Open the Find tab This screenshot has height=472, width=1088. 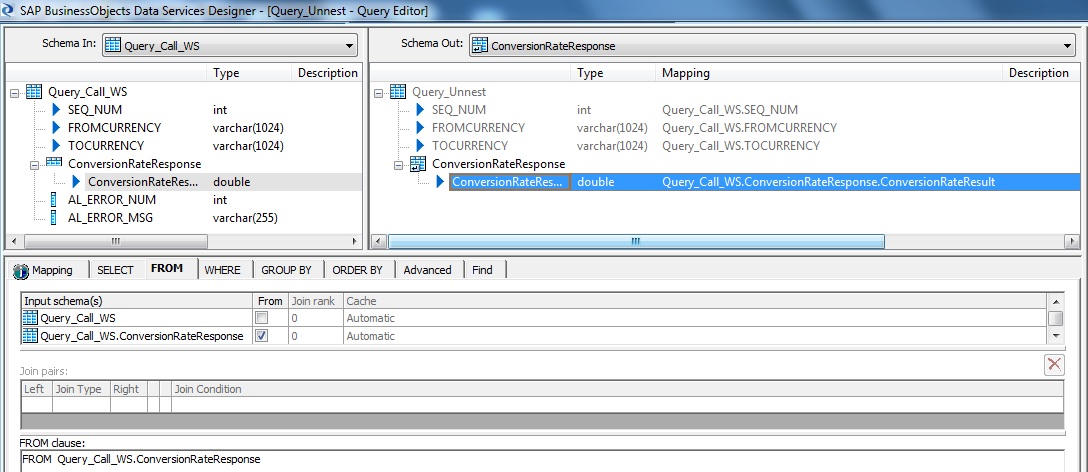pos(482,270)
